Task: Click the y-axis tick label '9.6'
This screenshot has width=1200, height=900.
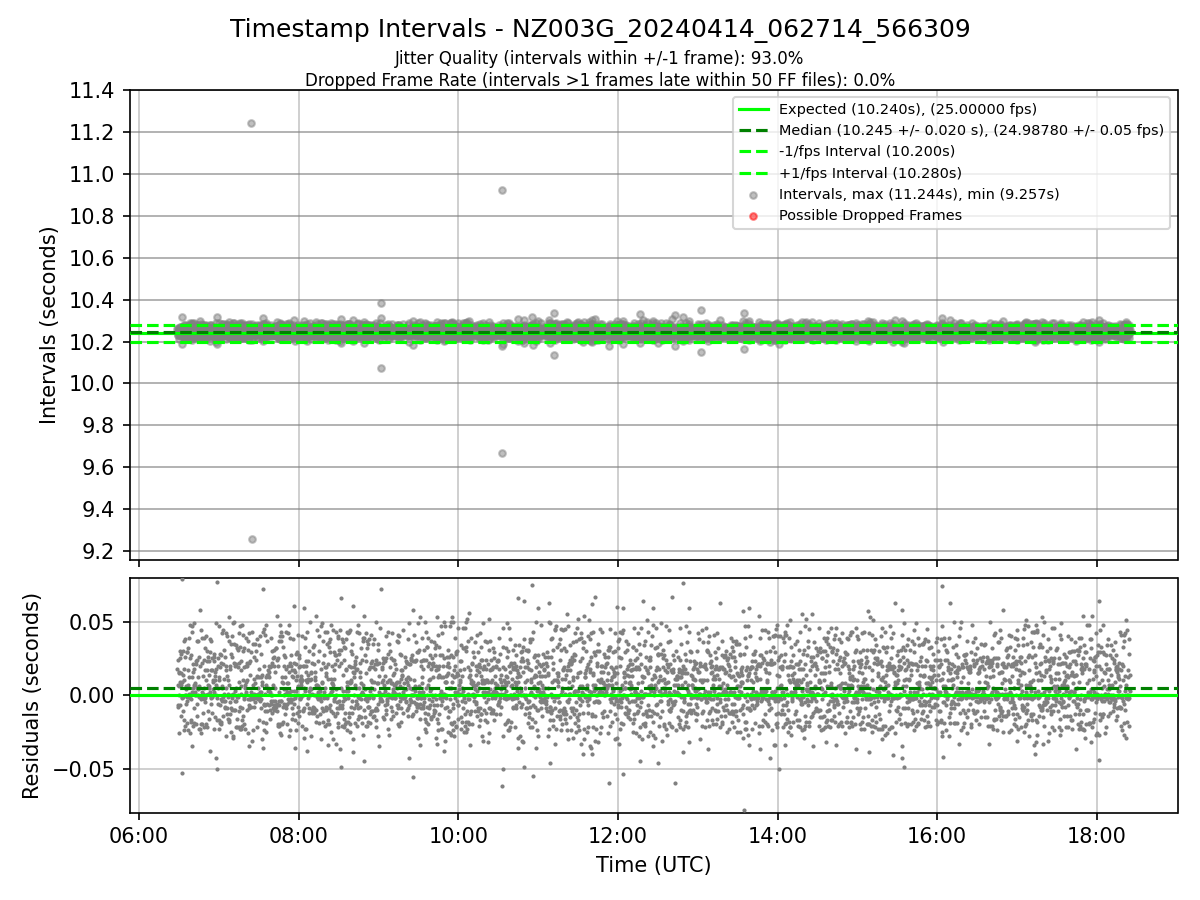Action: pos(100,468)
